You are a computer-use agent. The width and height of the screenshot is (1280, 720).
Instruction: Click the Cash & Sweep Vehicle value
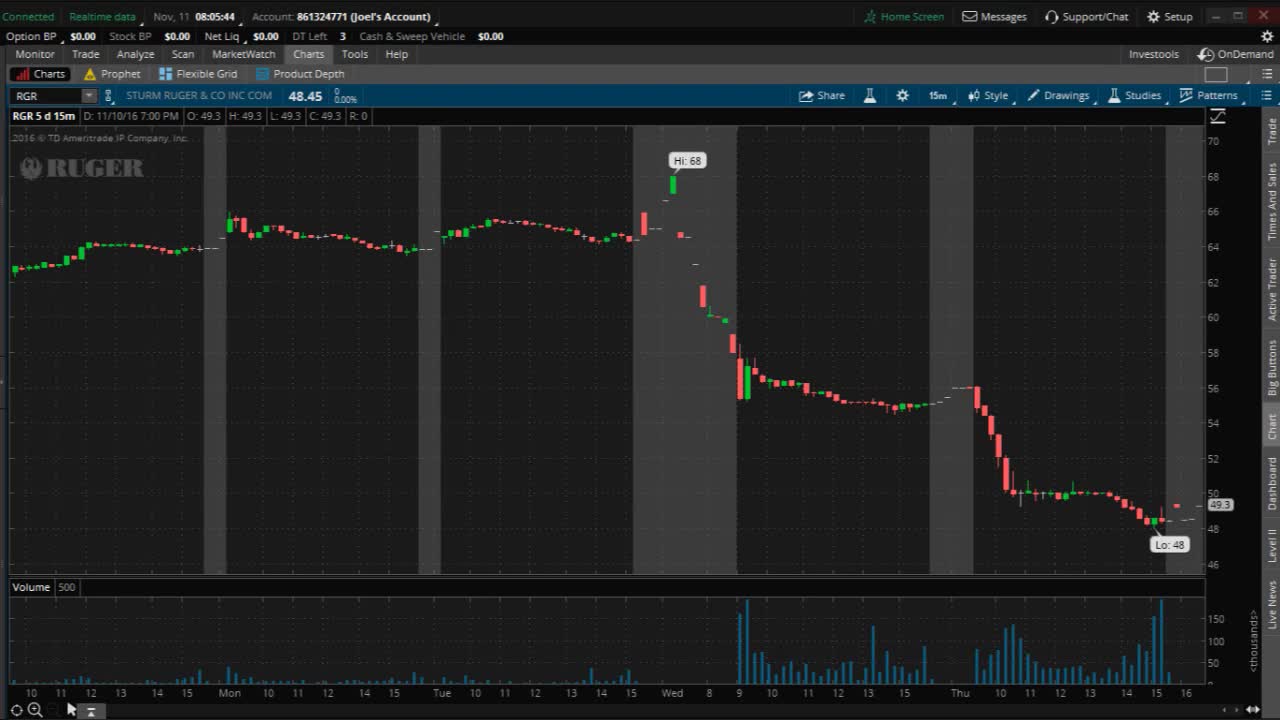491,36
